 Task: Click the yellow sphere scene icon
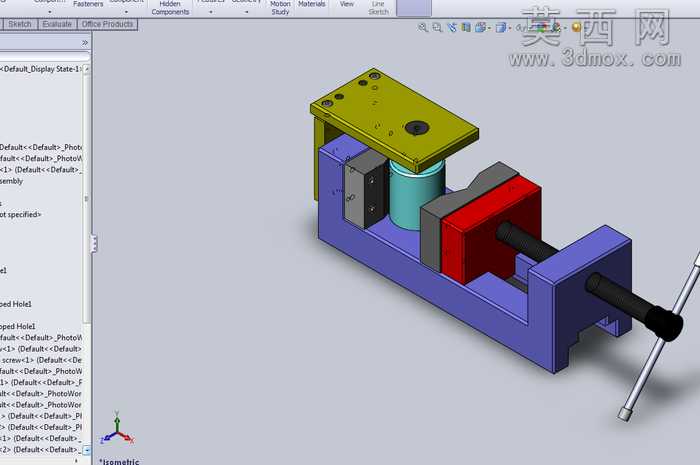575,28
